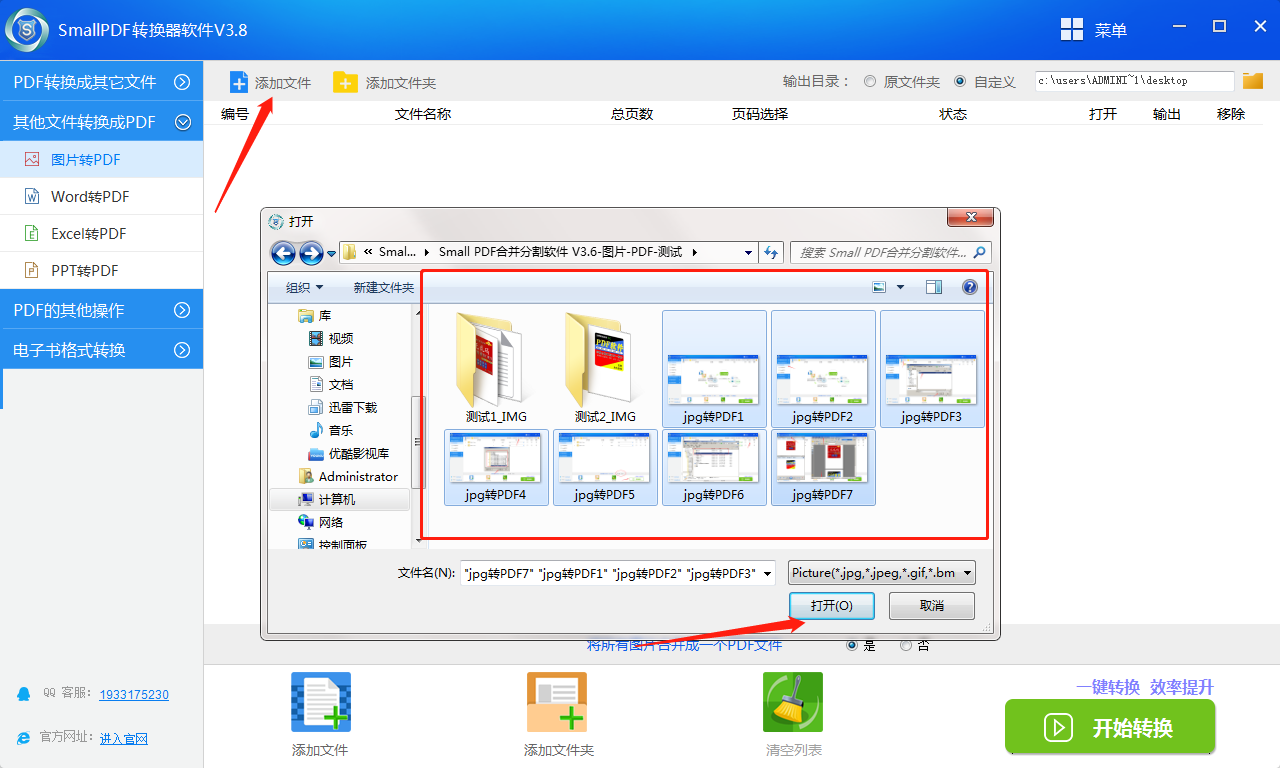The image size is (1280, 768).
Task: Select Word转PDF in the sidebar
Action: pyautogui.click(x=90, y=197)
